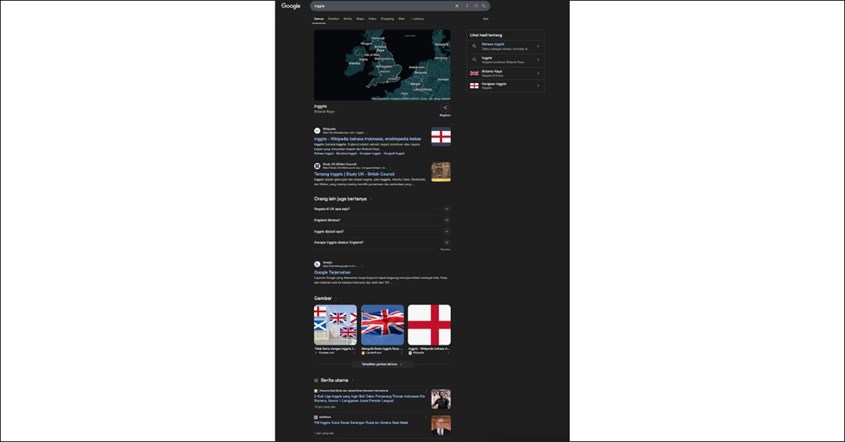Open Tentang Inggris Study UK British Council

tap(354, 174)
